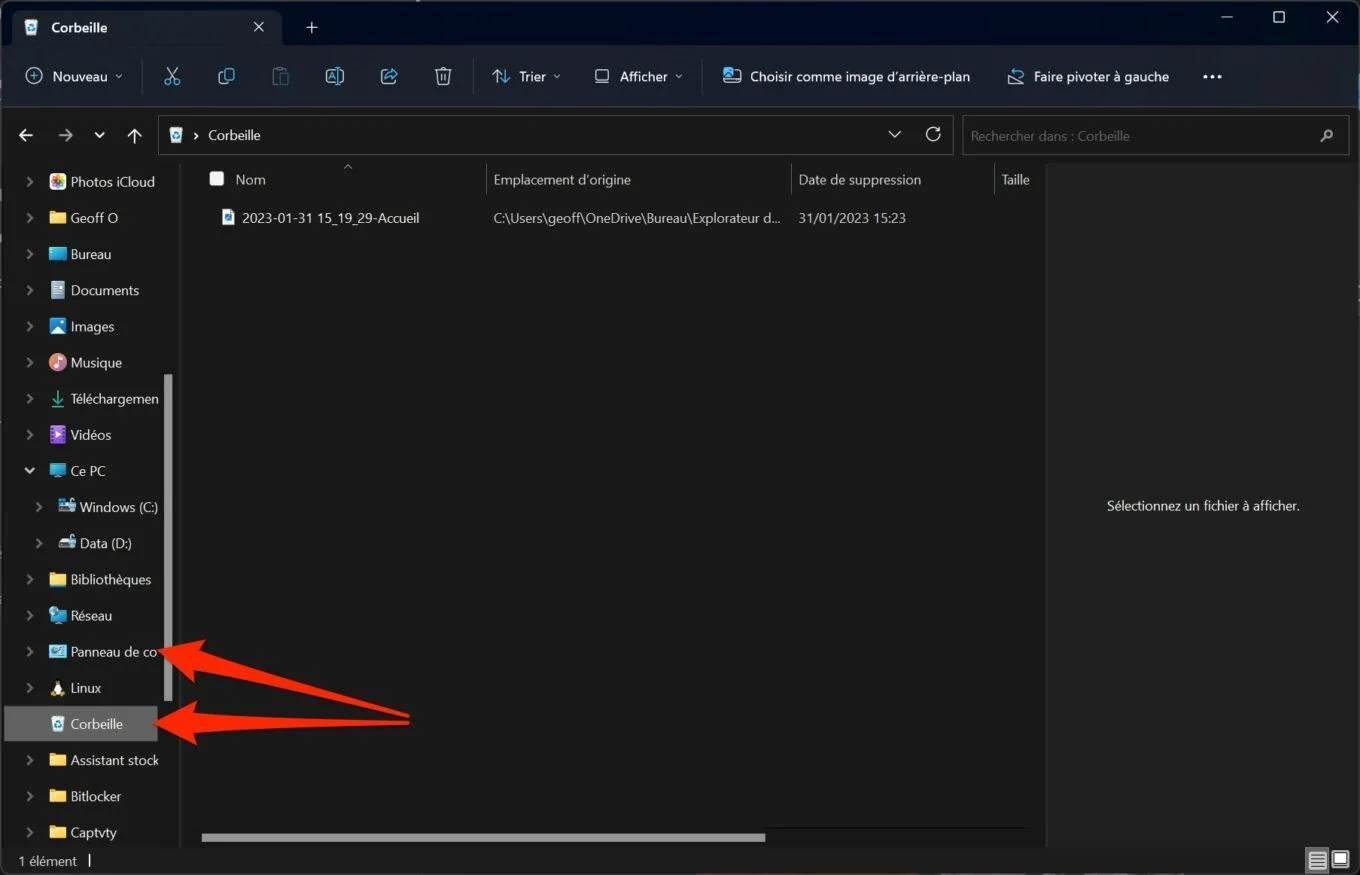Sort by Emplacement d'origine column header

[x=637, y=180]
